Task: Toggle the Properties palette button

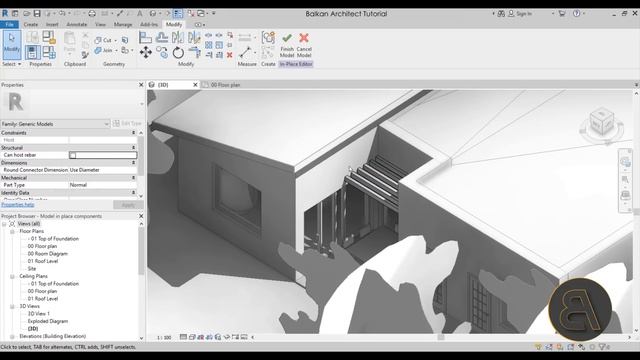Action: pos(33,52)
